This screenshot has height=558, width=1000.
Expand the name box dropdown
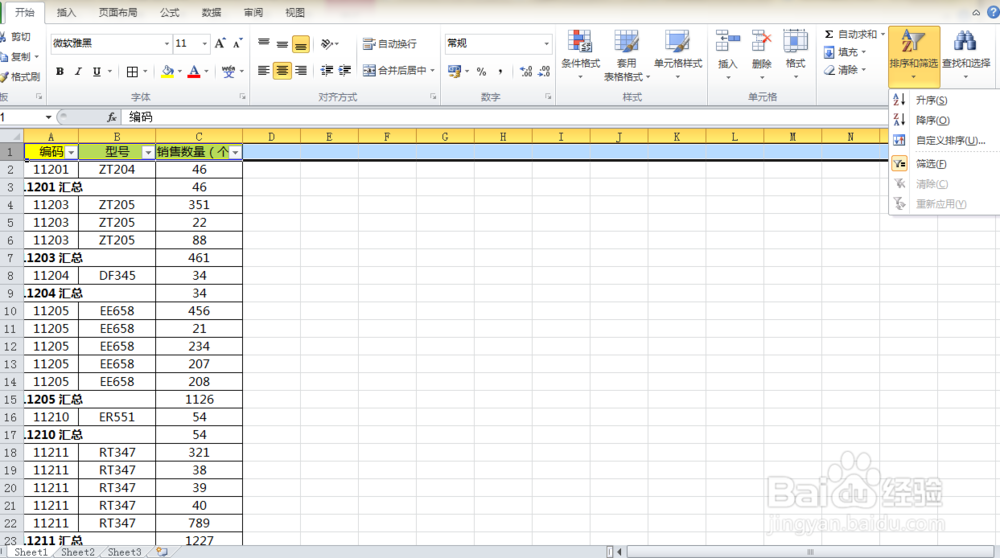click(48, 117)
